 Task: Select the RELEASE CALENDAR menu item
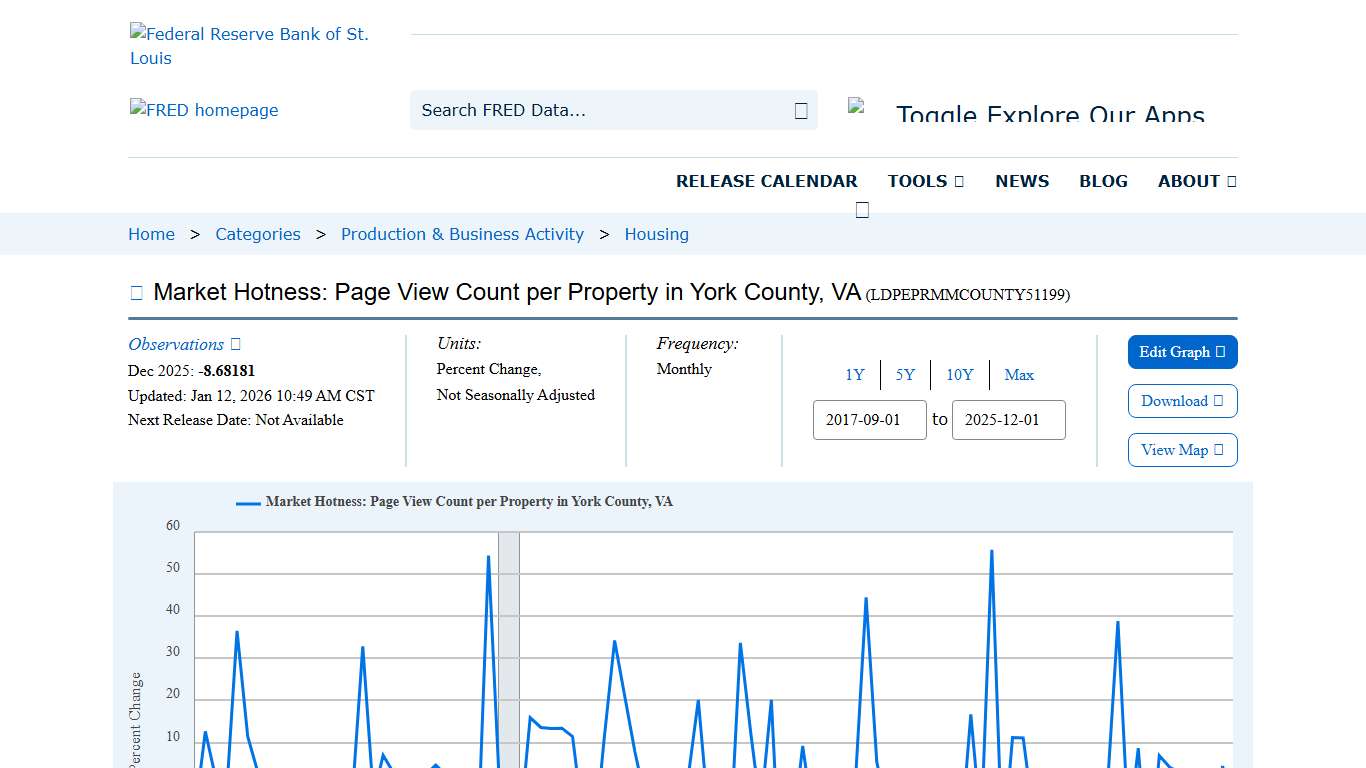(767, 181)
